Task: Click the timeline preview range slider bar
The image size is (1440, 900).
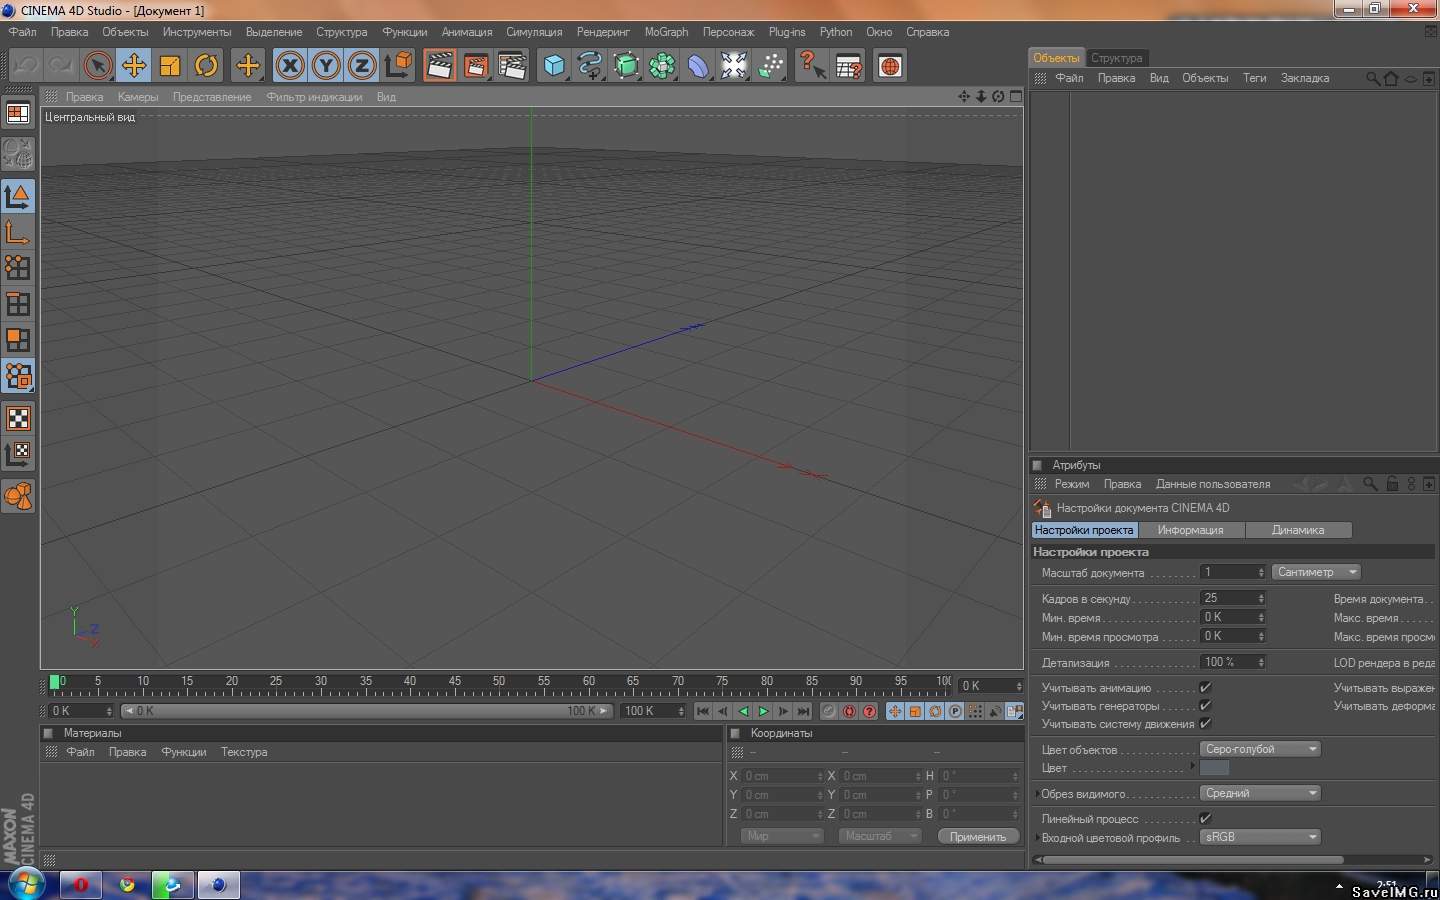Action: pos(366,711)
